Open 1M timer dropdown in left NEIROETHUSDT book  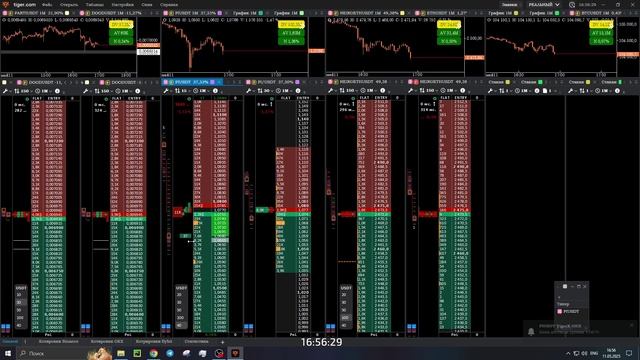[x=368, y=91]
